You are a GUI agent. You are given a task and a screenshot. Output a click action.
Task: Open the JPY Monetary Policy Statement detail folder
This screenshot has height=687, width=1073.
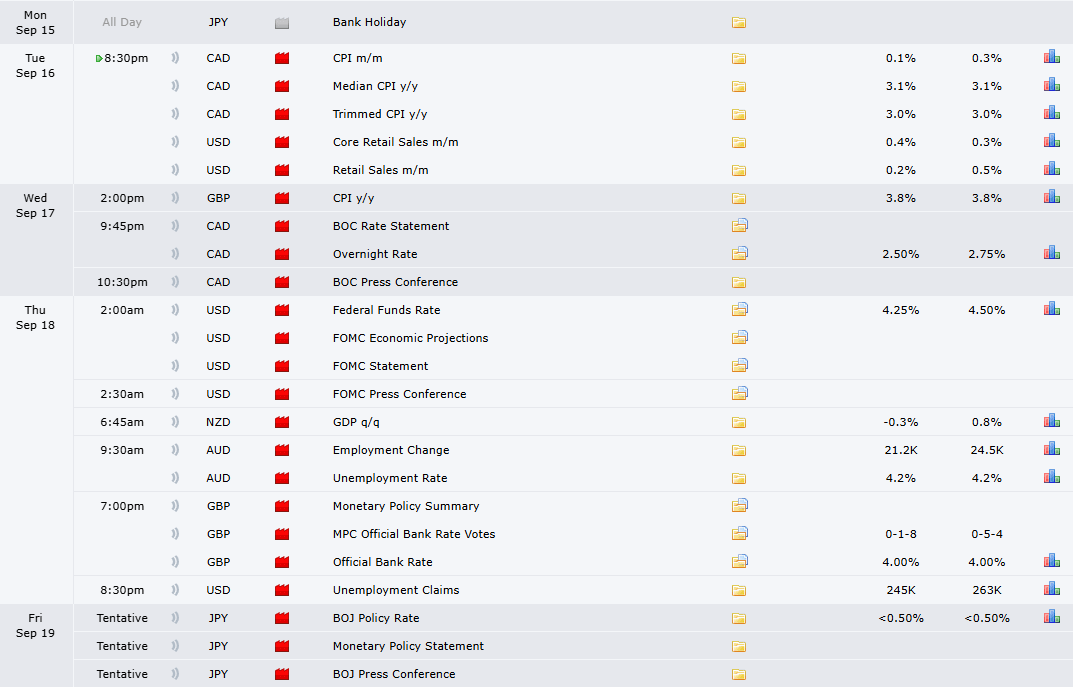pyautogui.click(x=738, y=646)
